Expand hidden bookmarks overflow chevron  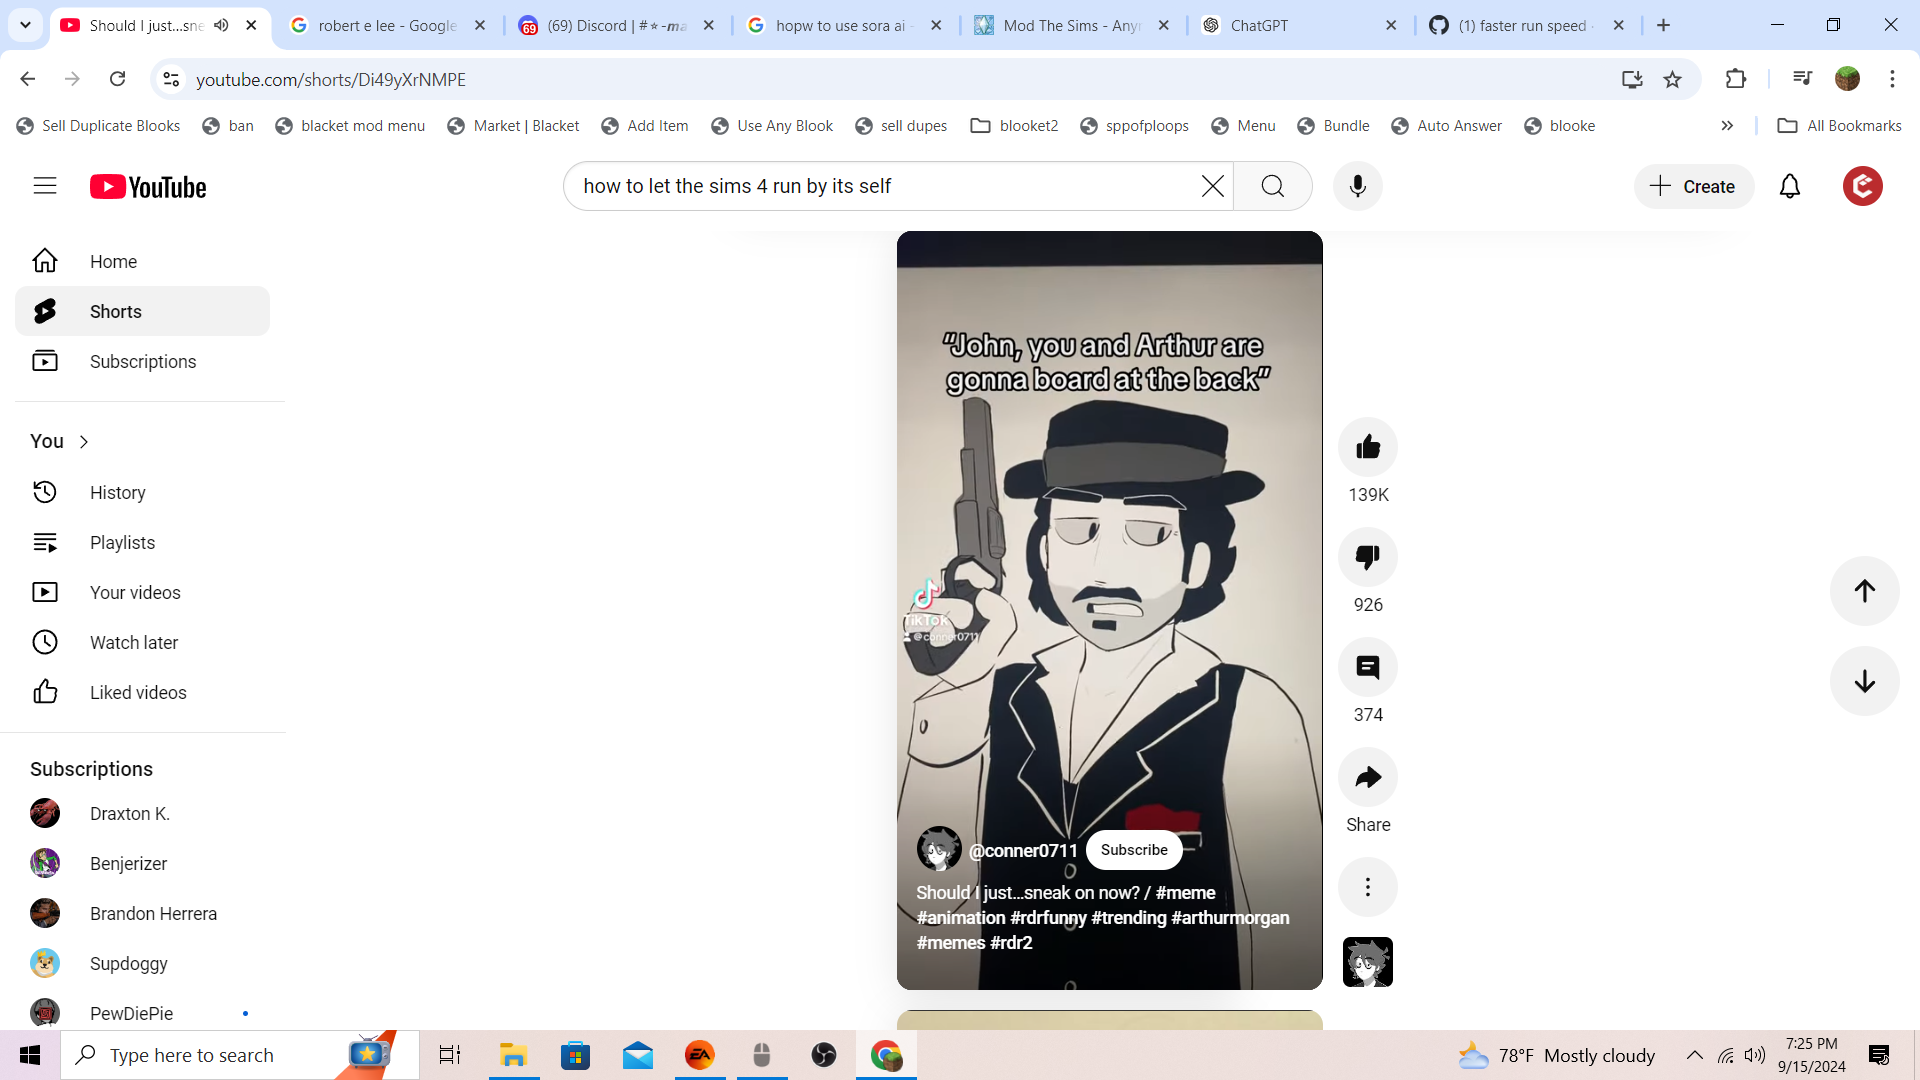pyautogui.click(x=1727, y=126)
